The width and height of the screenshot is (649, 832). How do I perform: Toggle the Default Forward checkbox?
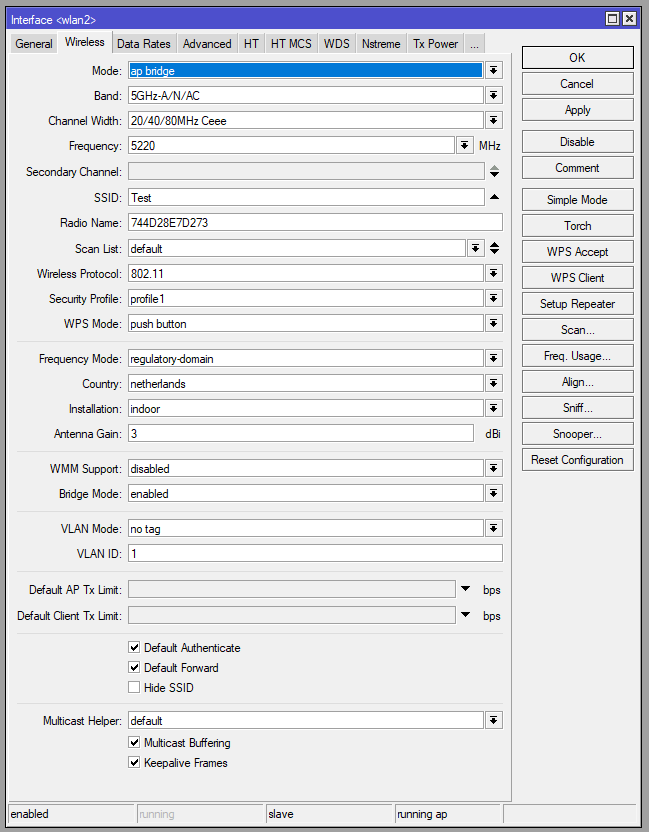point(134,668)
